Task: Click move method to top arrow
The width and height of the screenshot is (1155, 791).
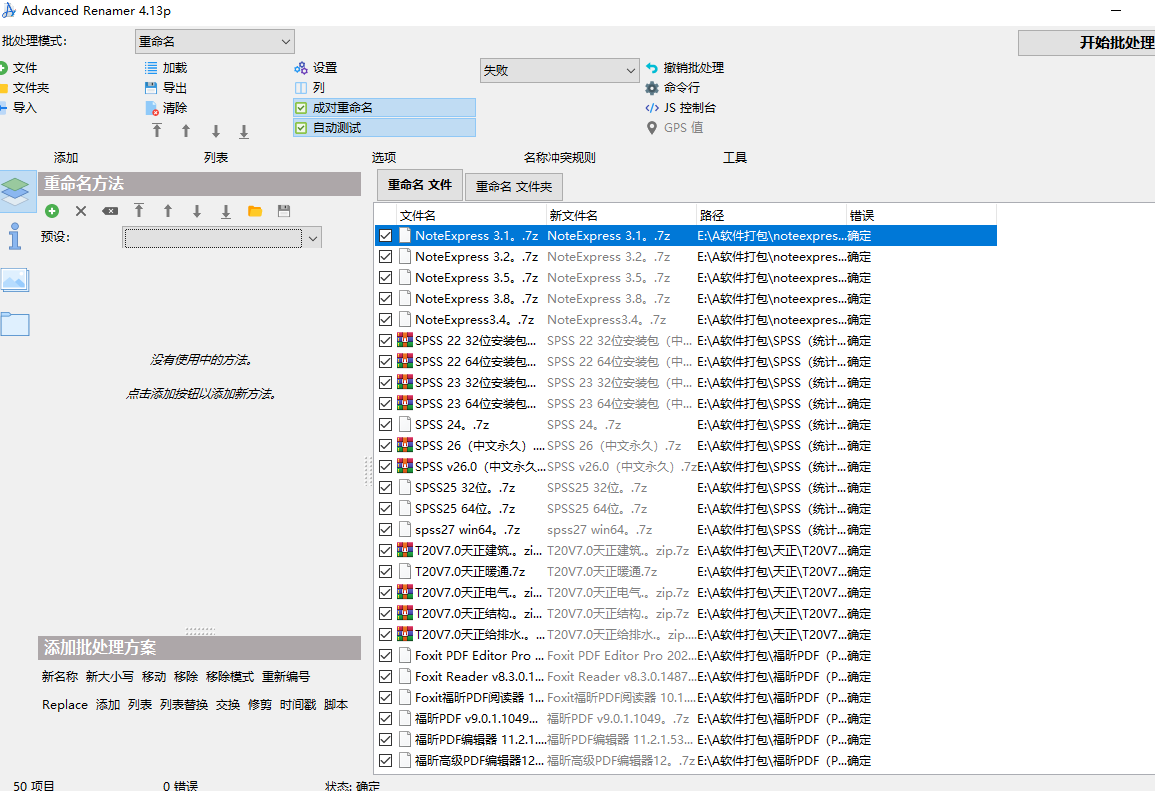Action: (x=139, y=211)
